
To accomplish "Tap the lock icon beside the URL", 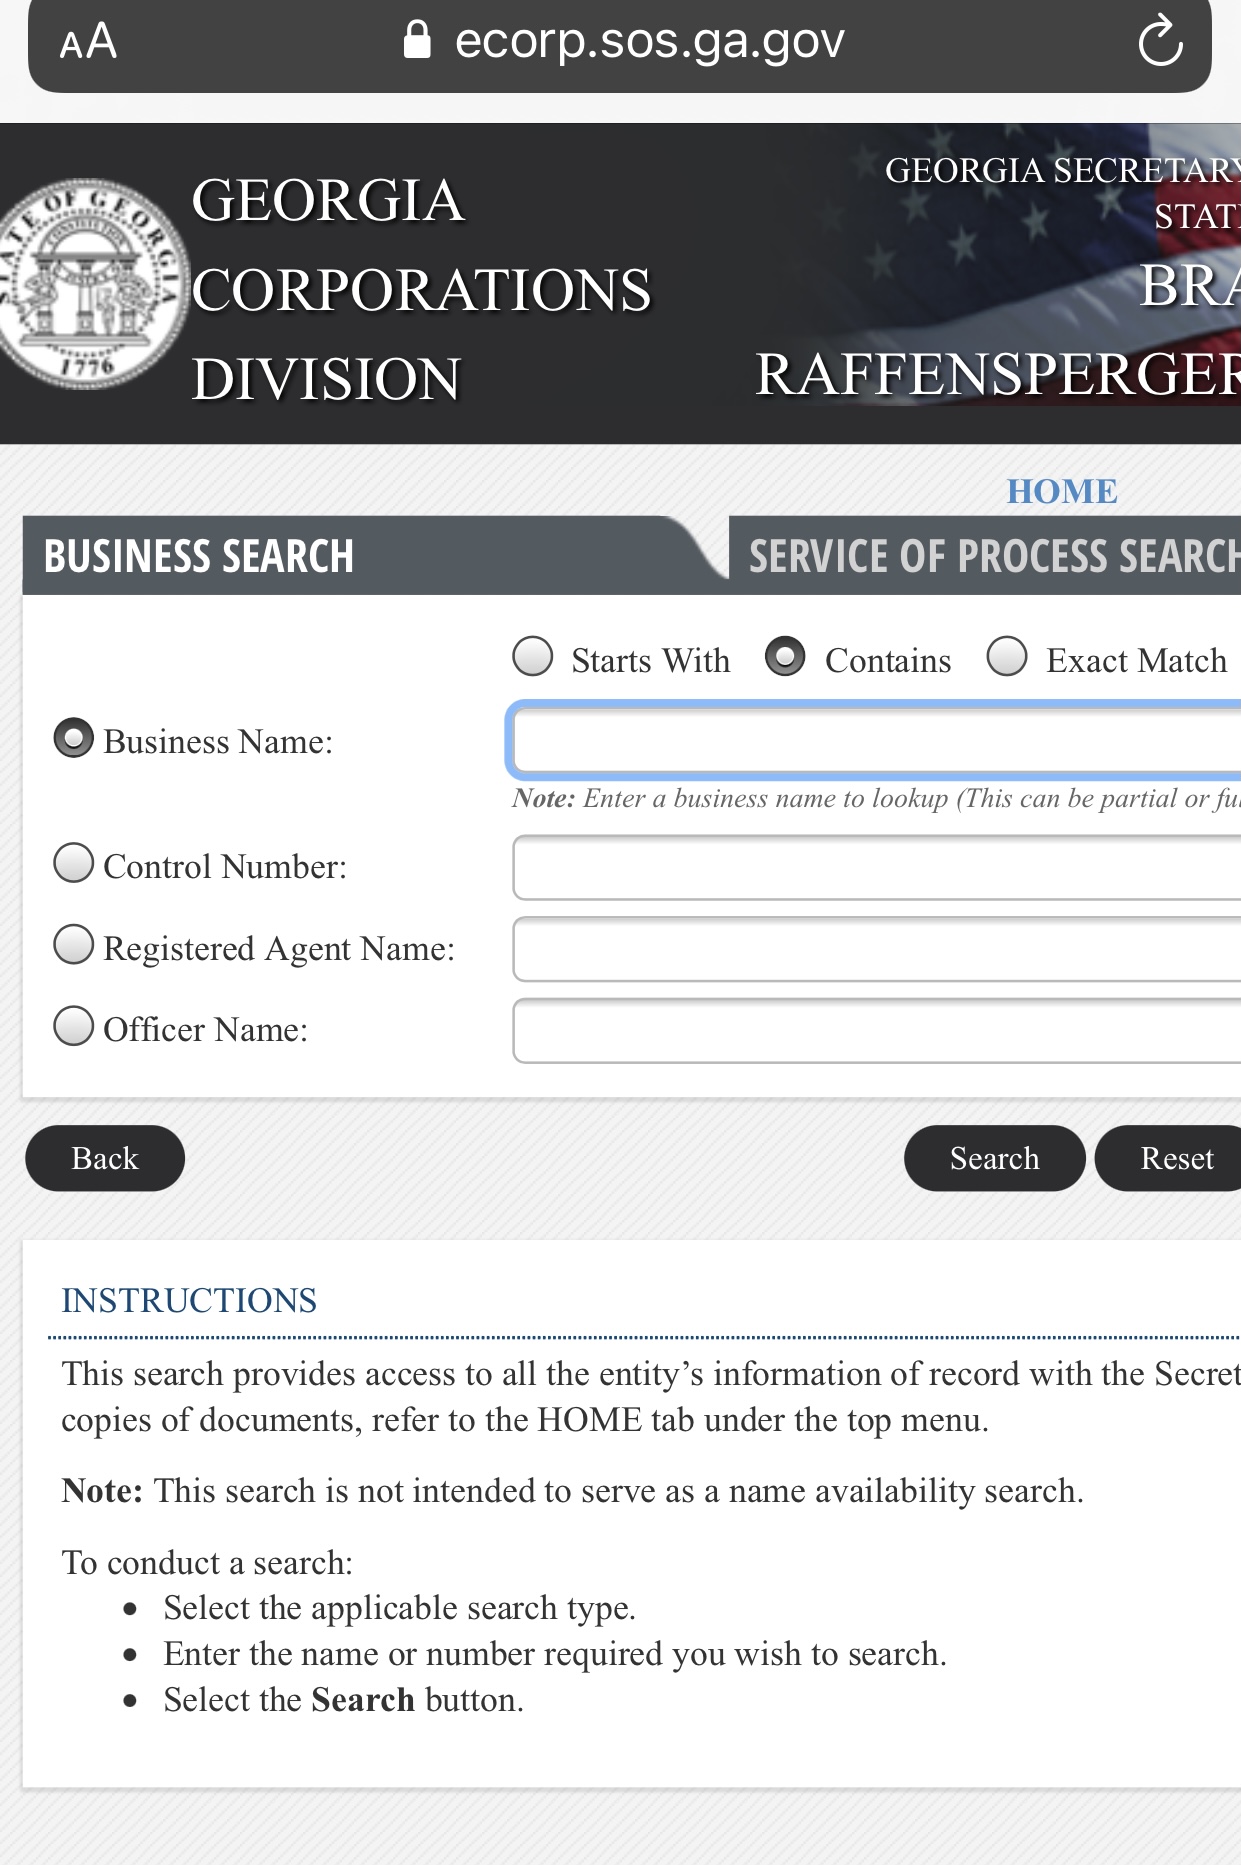I will point(417,40).
